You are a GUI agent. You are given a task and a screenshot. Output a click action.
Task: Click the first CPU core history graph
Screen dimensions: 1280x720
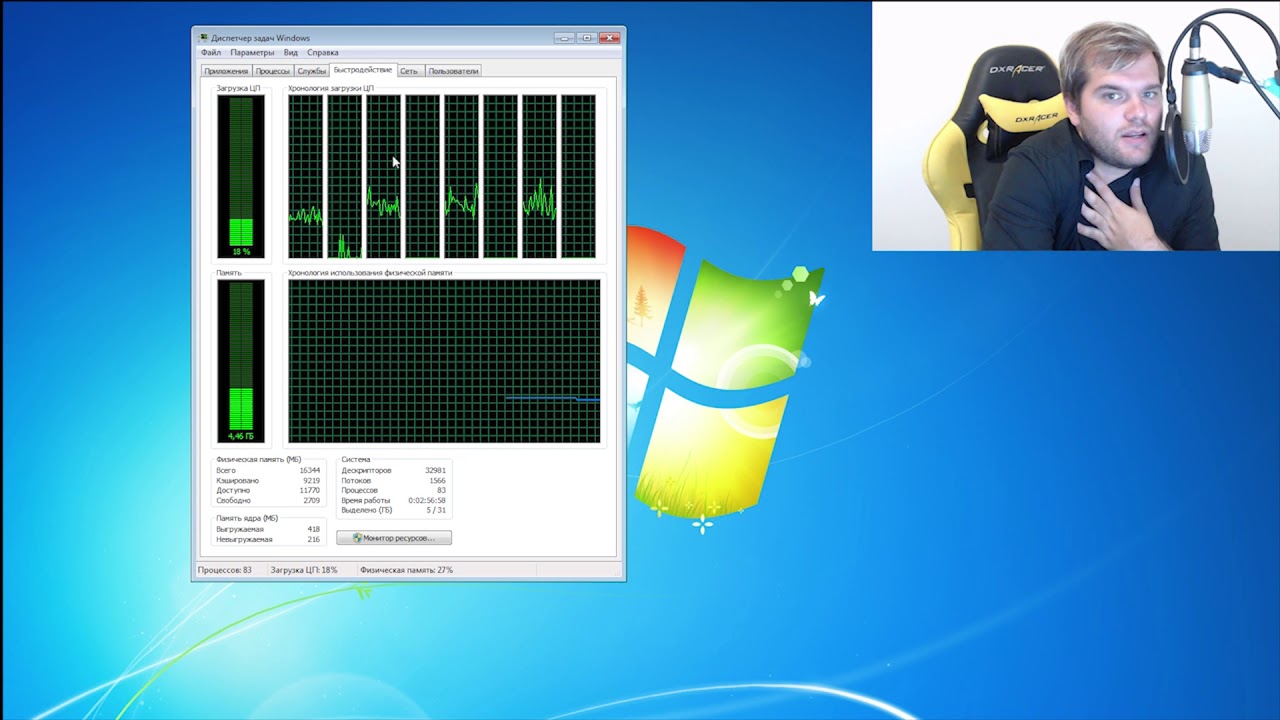[306, 176]
